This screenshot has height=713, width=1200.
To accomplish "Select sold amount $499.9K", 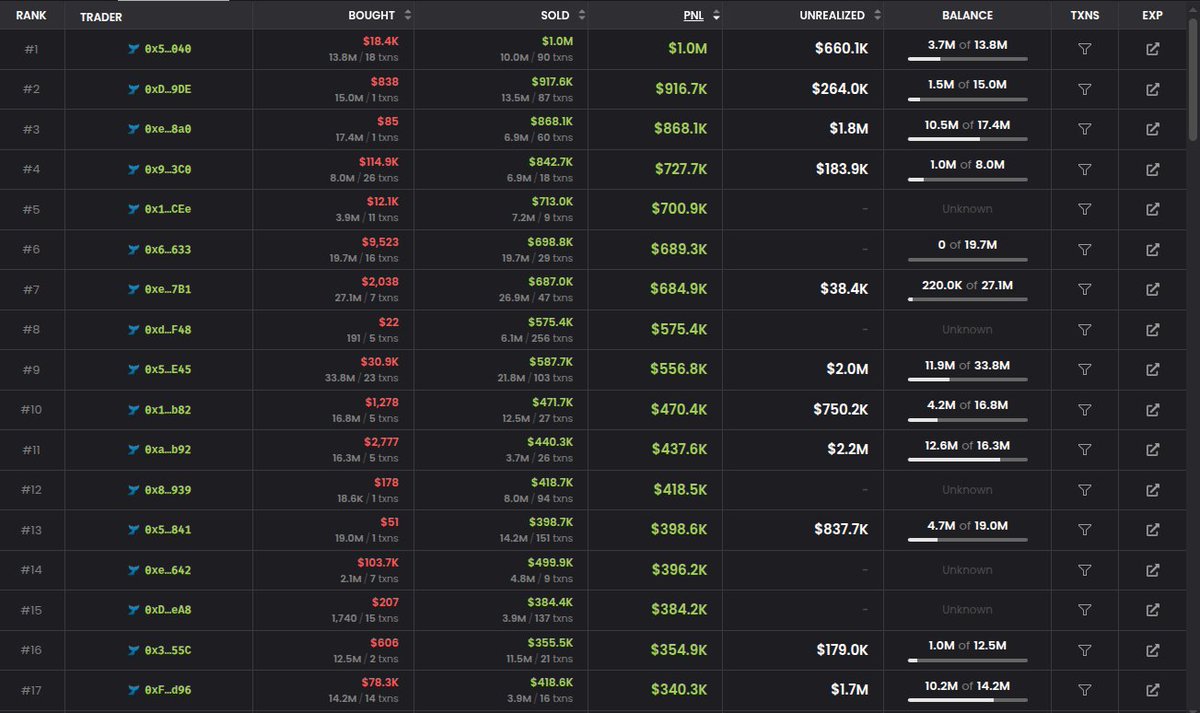I will click(x=551, y=563).
